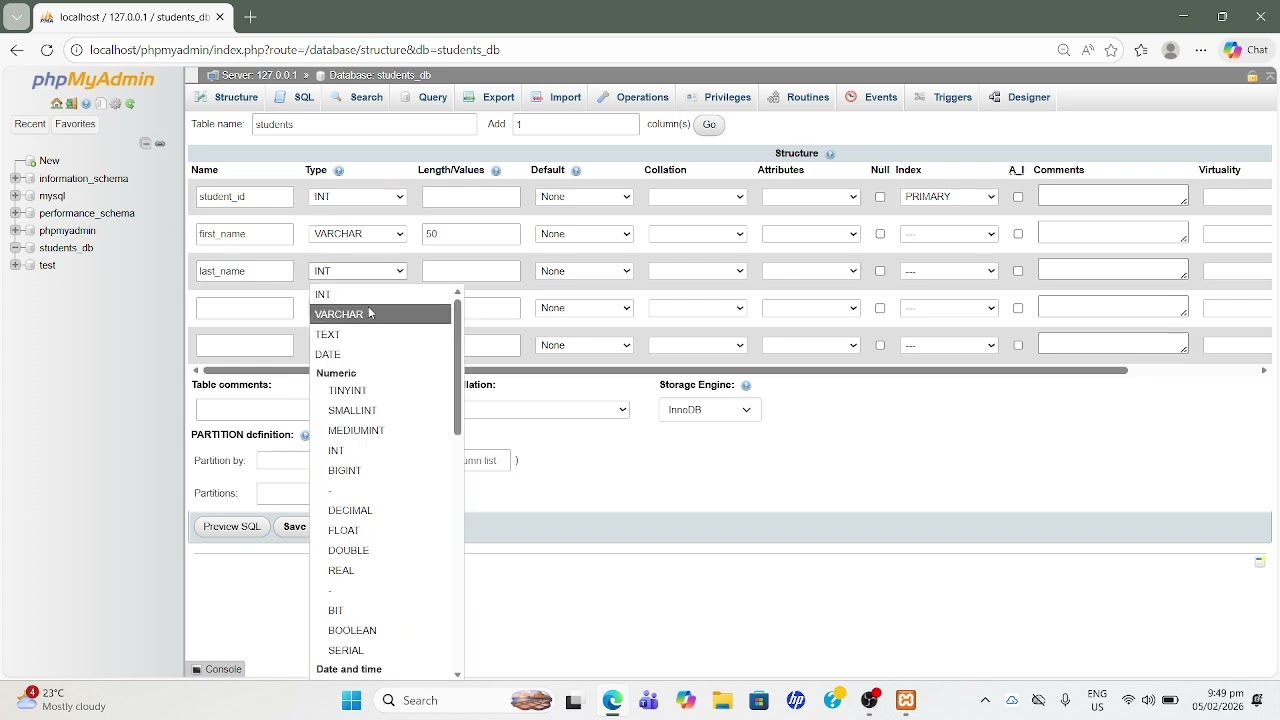Open Microsoft Store from the taskbar
The image size is (1280, 720).
(x=759, y=700)
